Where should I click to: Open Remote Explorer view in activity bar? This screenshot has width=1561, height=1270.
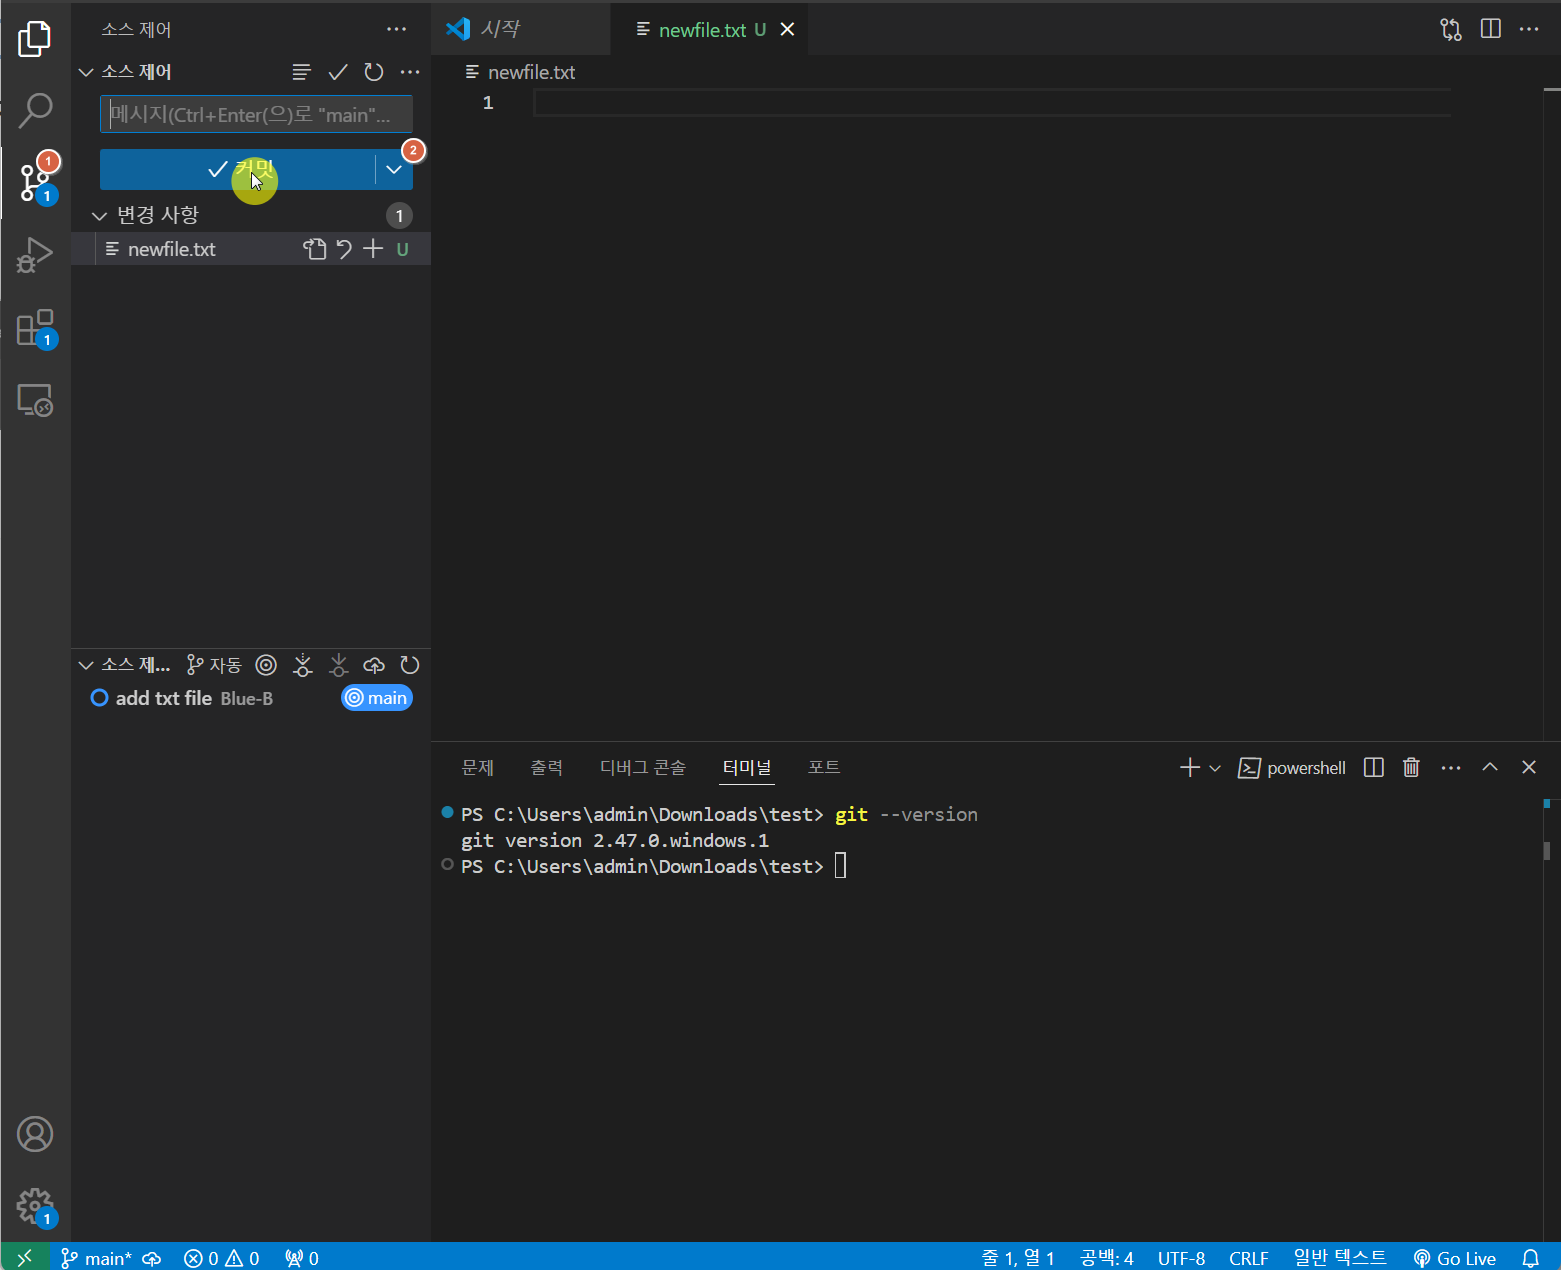coord(35,400)
